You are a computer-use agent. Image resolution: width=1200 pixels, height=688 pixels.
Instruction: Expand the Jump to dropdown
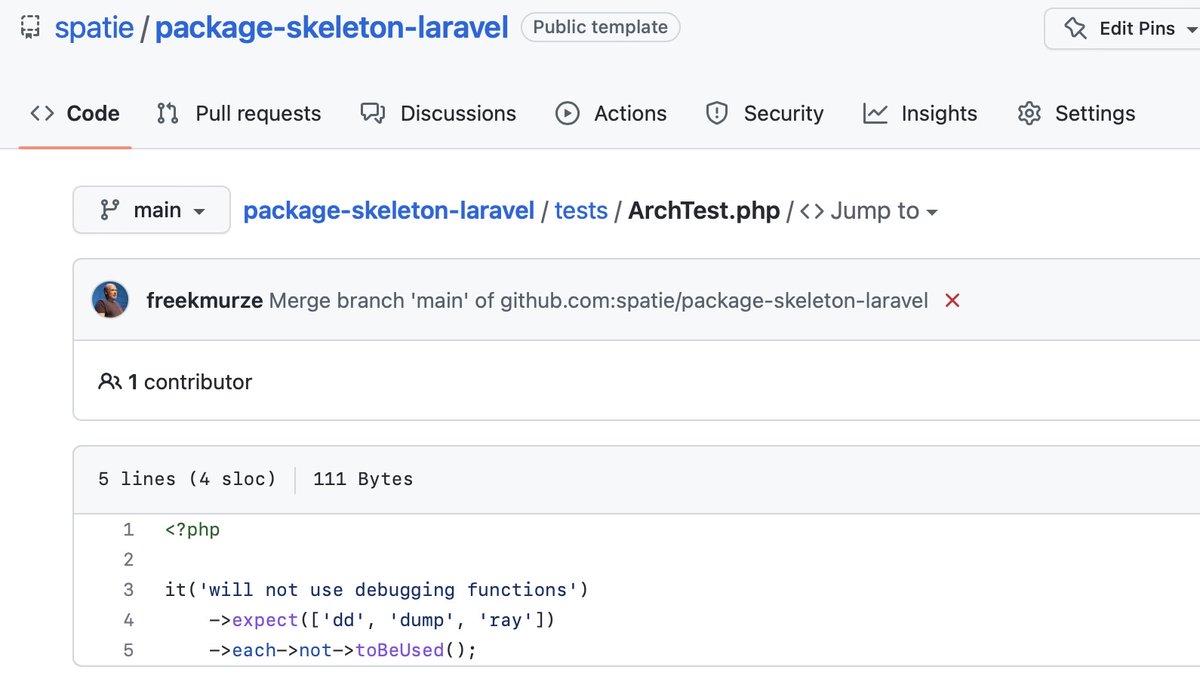(869, 210)
